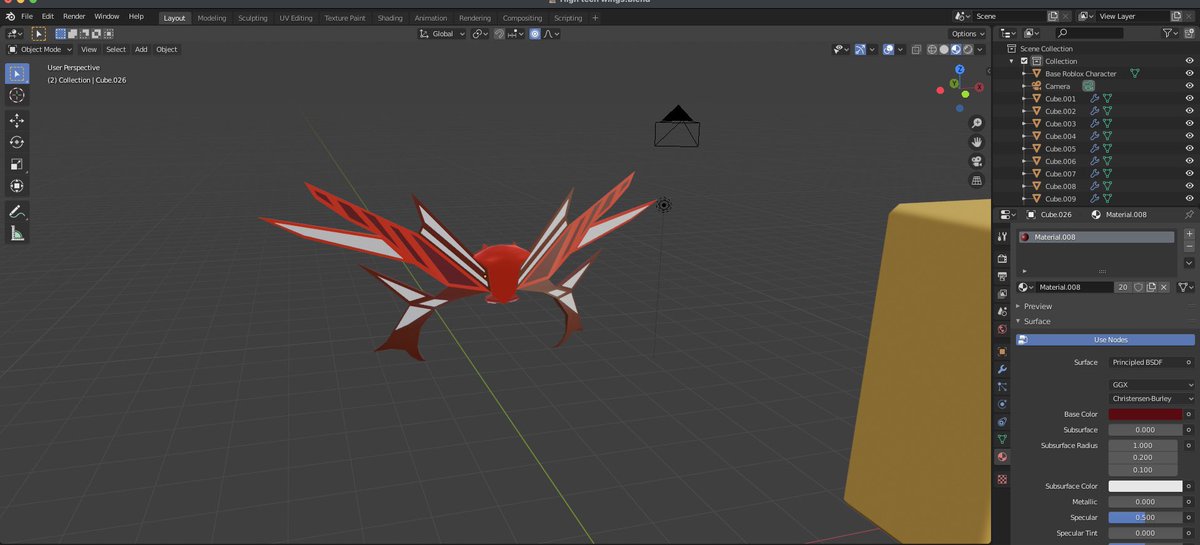
Task: Toggle camera view with the camera icon
Action: (977, 161)
